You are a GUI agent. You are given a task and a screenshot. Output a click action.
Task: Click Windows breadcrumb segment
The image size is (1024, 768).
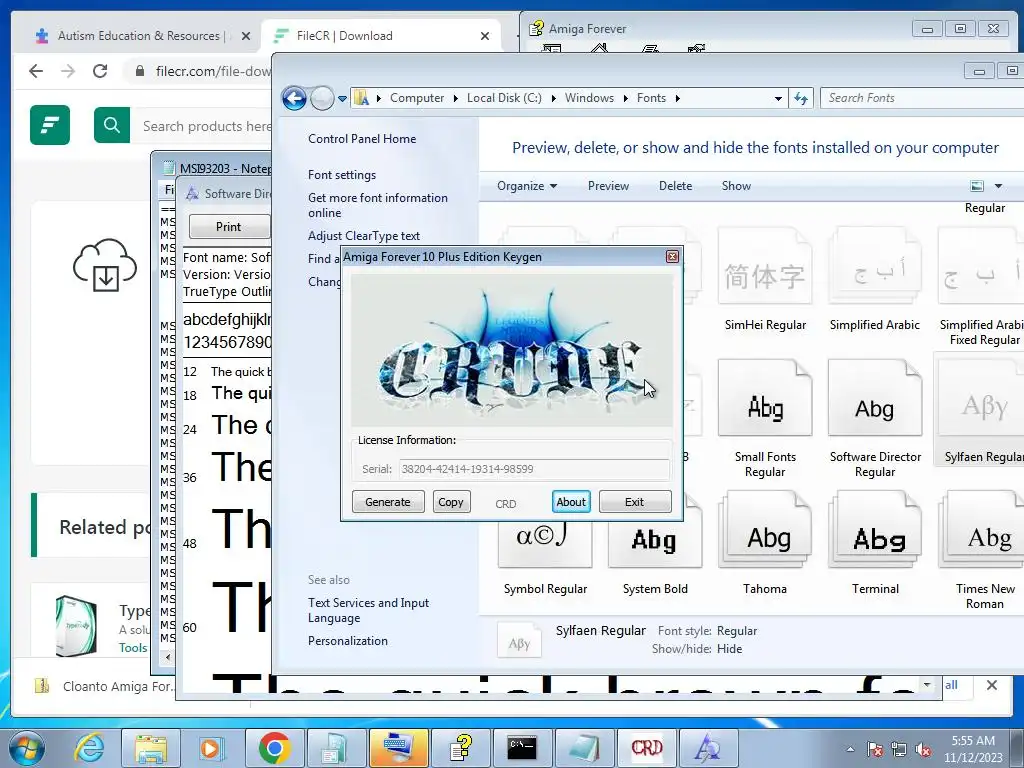pyautogui.click(x=589, y=98)
